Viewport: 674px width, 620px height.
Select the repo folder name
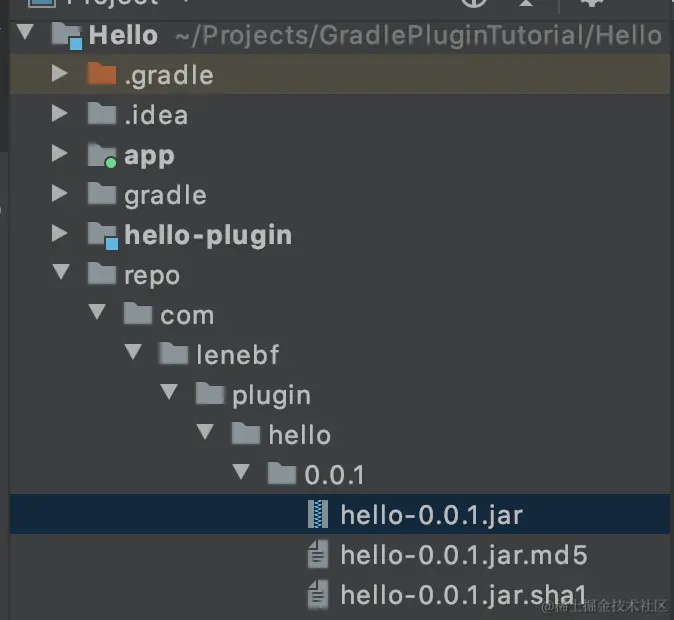[x=152, y=277]
